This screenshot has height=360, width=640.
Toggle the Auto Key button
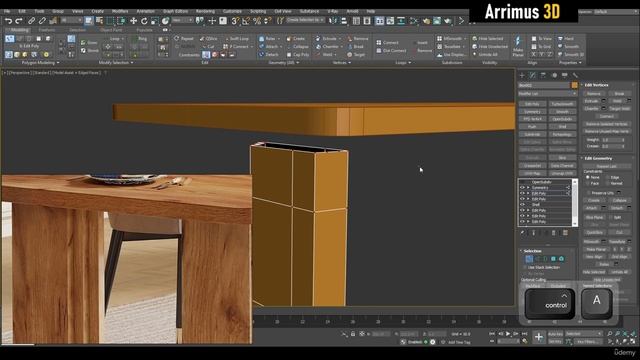tap(555, 334)
